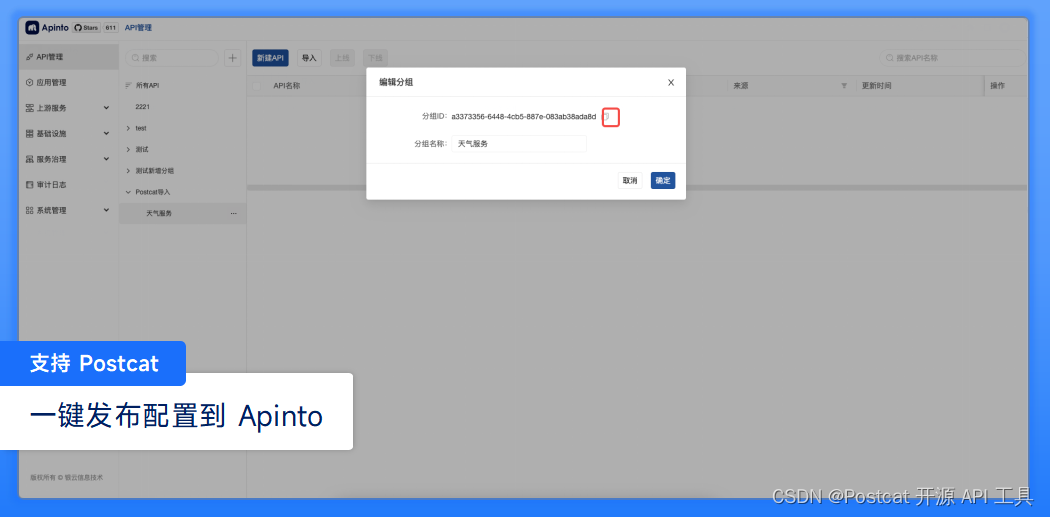The image size is (1050, 517).
Task: Click the 更新时间 column header
Action: tap(877, 86)
